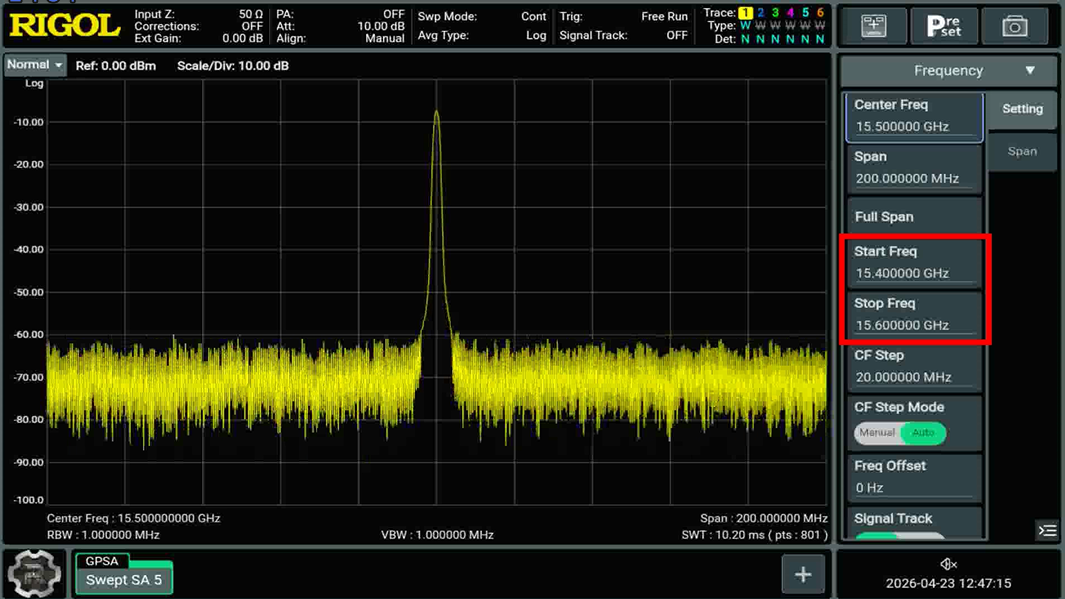Open the Normal trace mode dropdown
The height and width of the screenshot is (599, 1065).
(x=35, y=65)
